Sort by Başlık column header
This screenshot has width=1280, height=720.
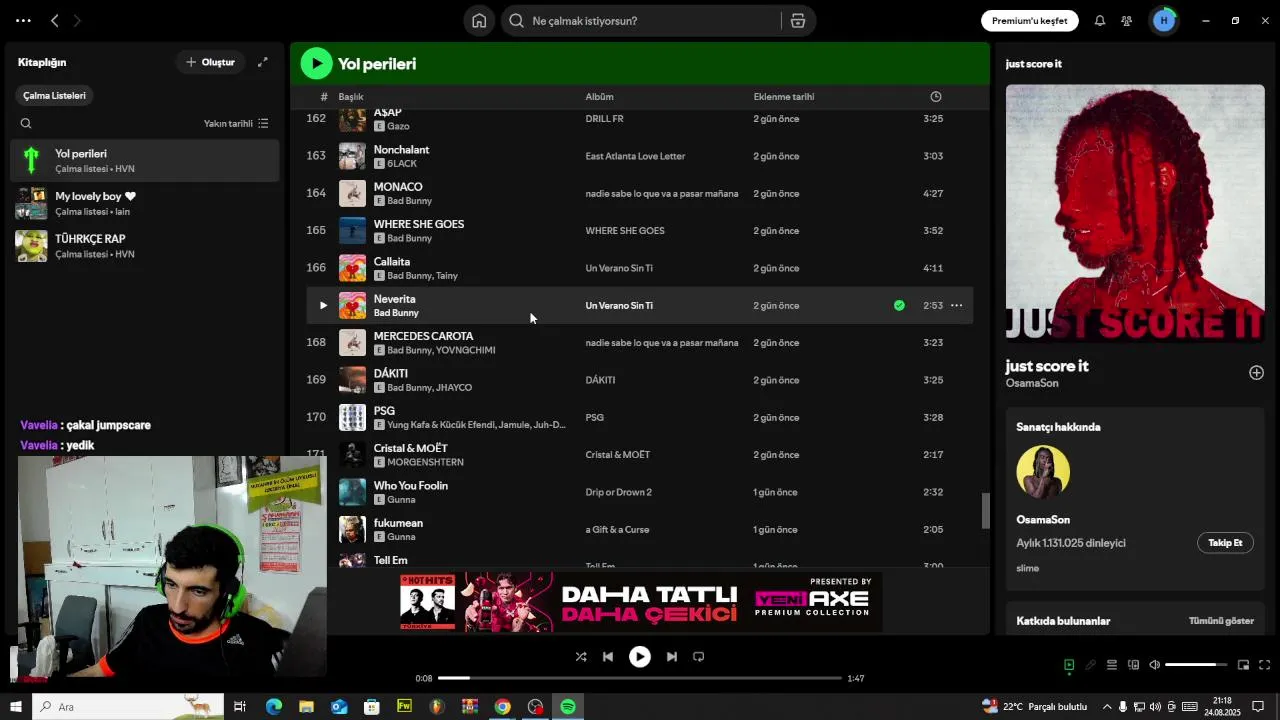(x=351, y=97)
